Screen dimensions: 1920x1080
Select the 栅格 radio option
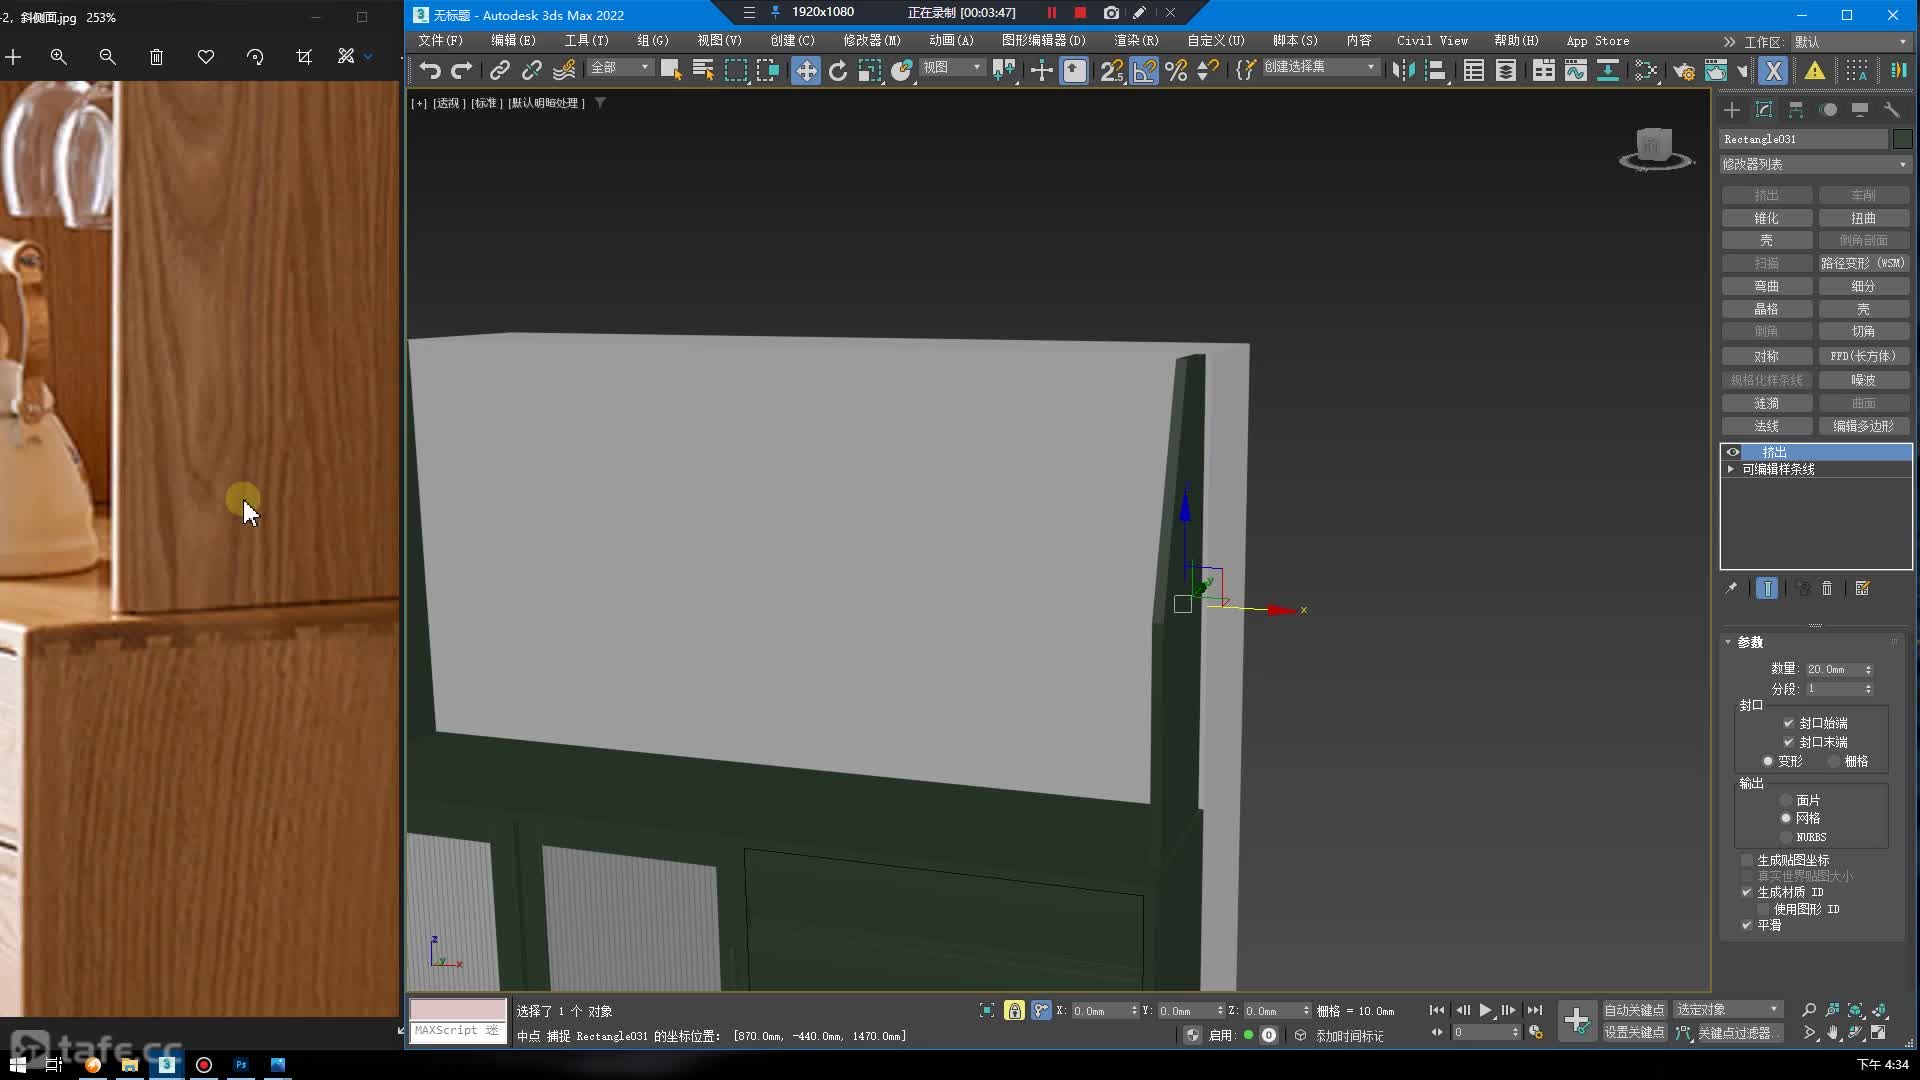point(1834,761)
